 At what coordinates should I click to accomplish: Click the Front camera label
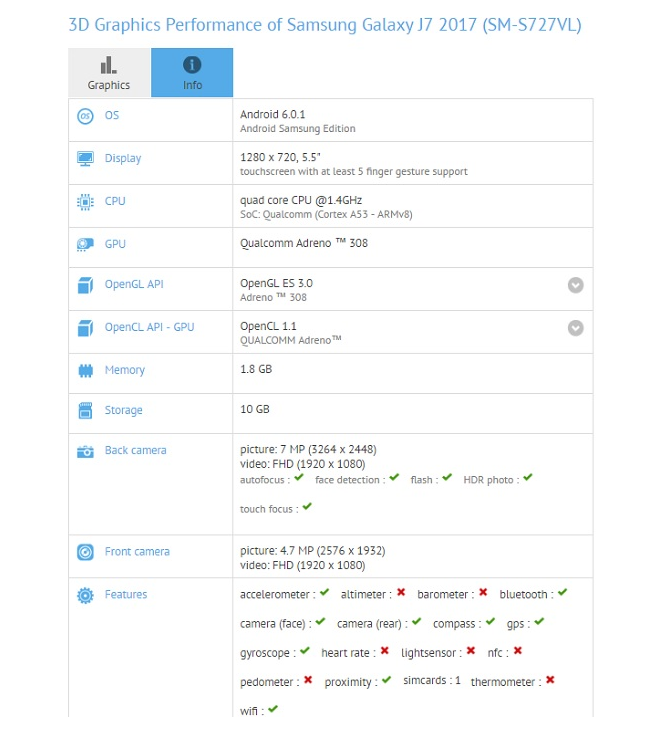point(137,551)
